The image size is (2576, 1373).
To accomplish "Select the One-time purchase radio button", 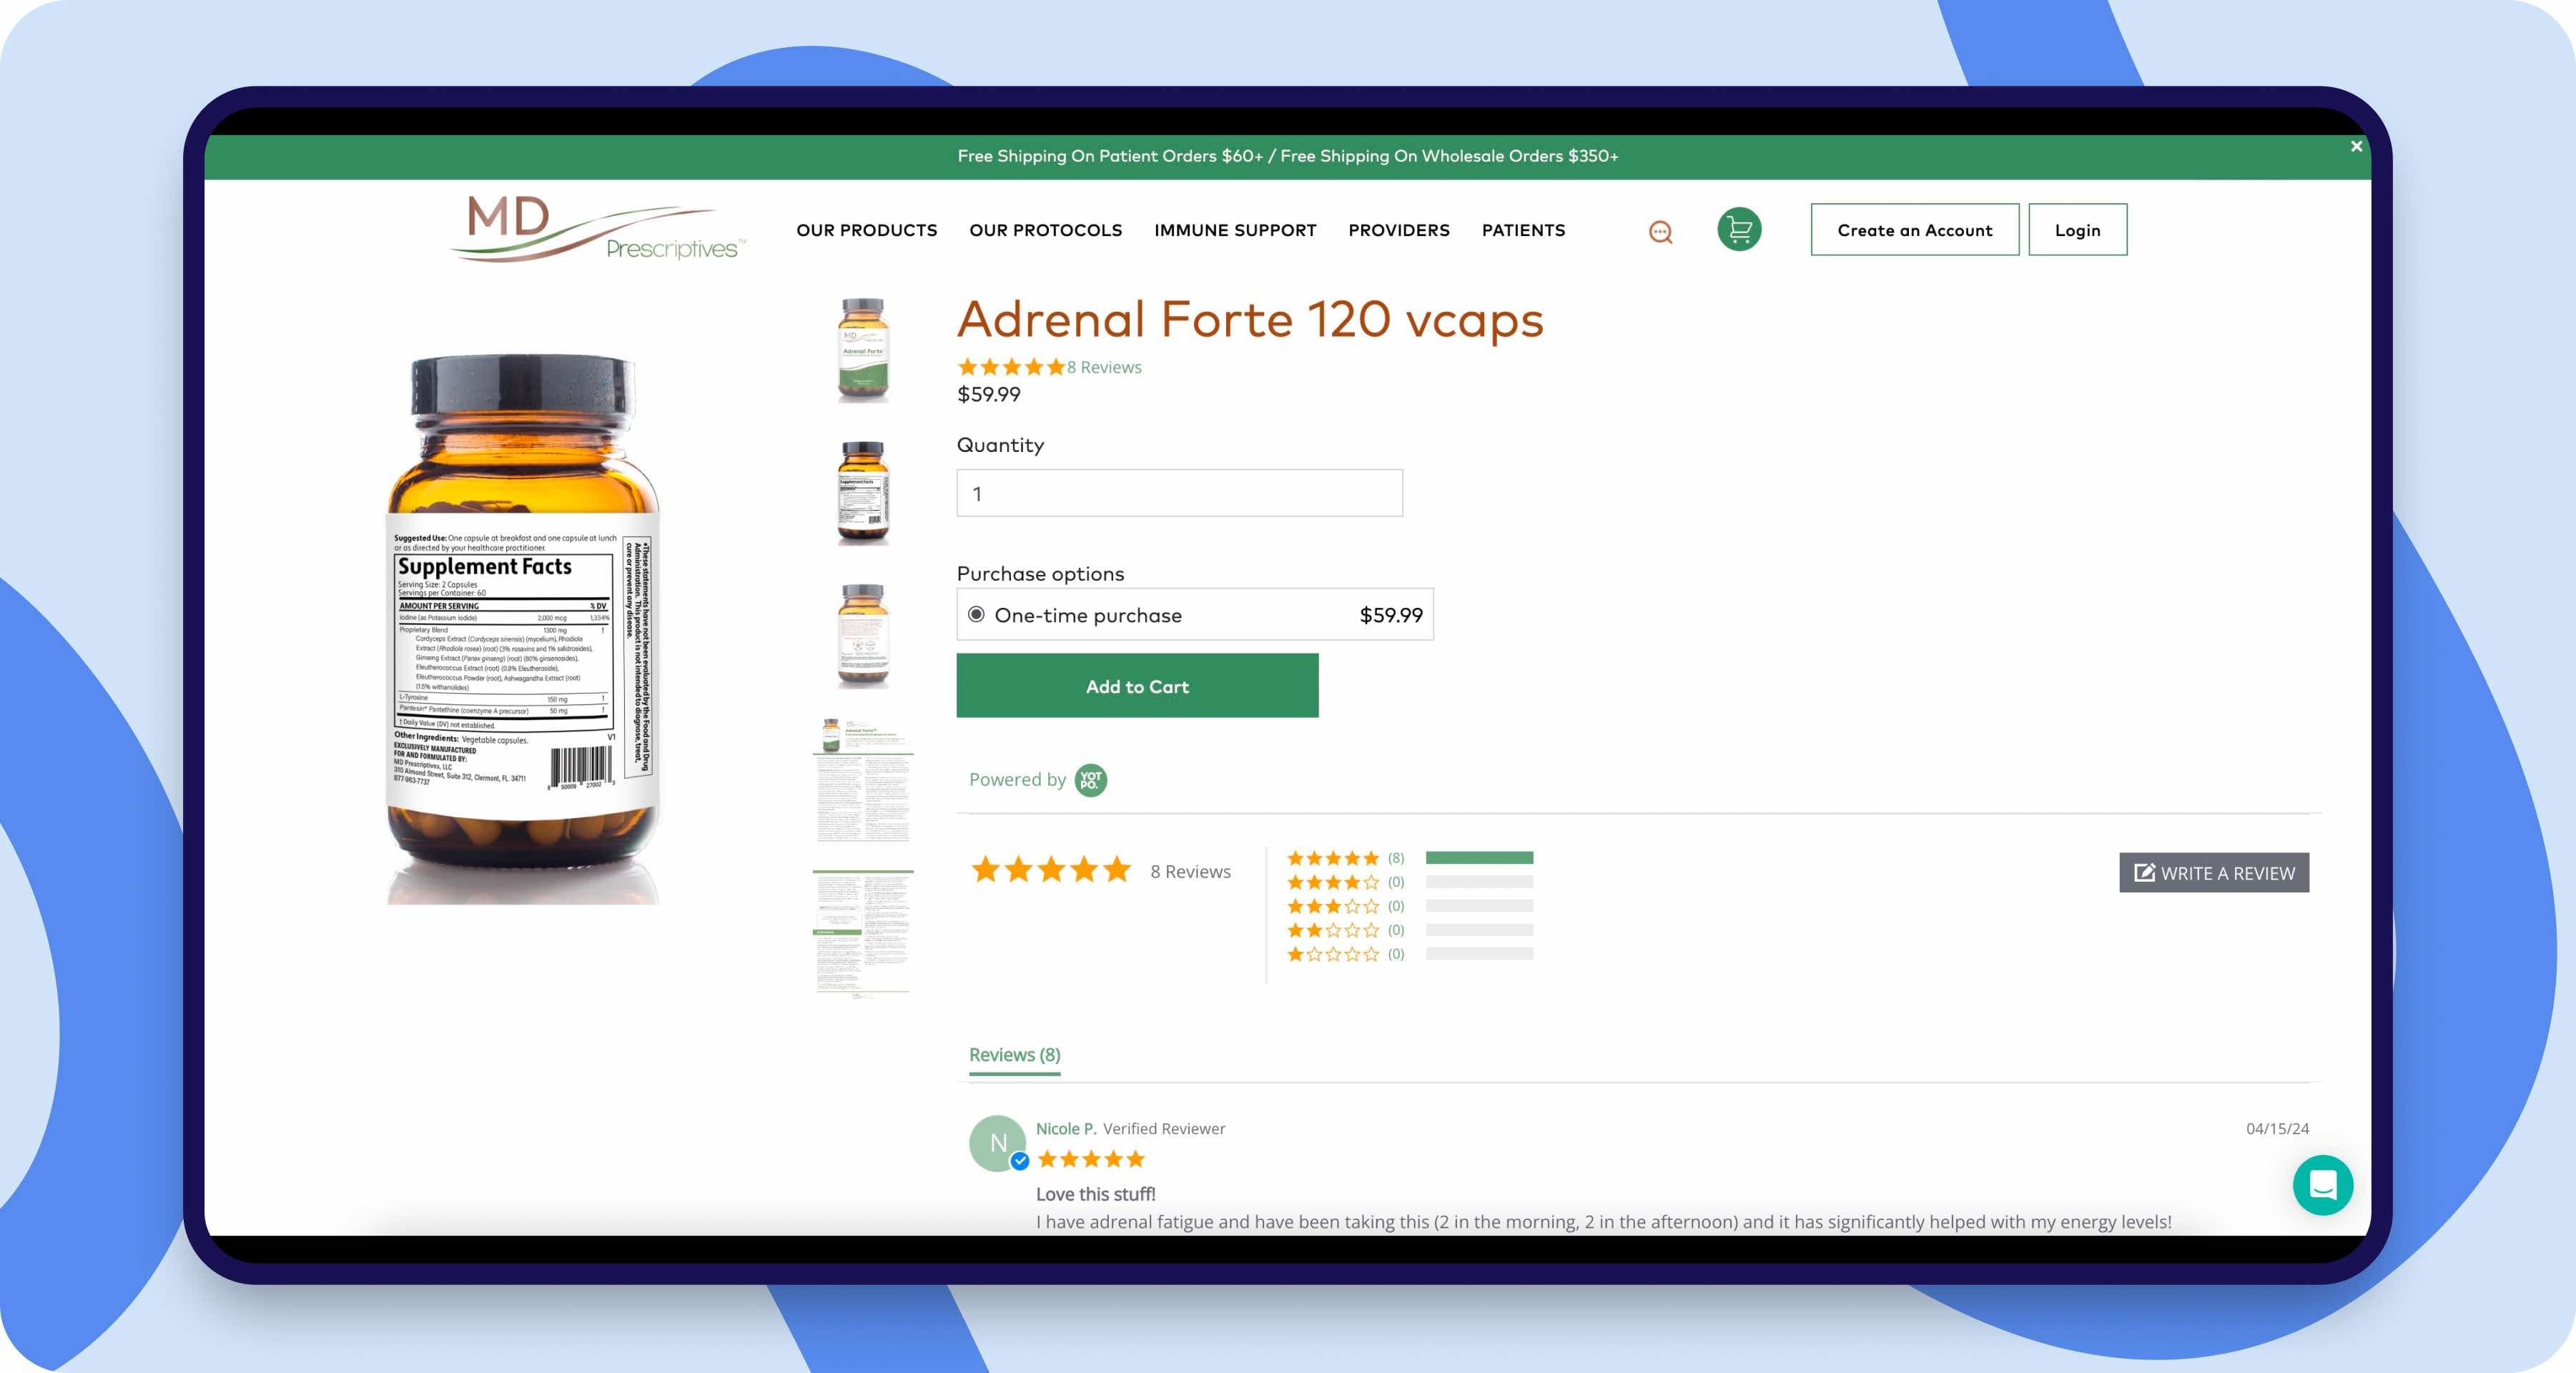I will (x=976, y=614).
